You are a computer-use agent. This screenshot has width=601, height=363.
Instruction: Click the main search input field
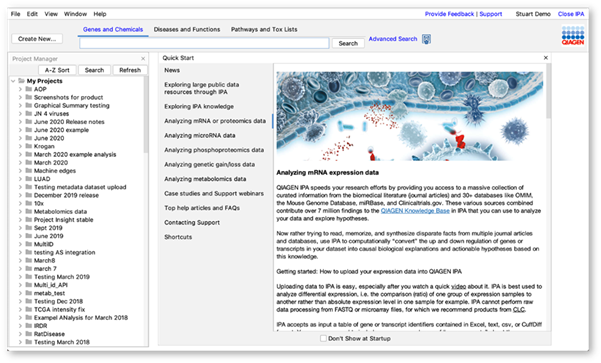(204, 43)
